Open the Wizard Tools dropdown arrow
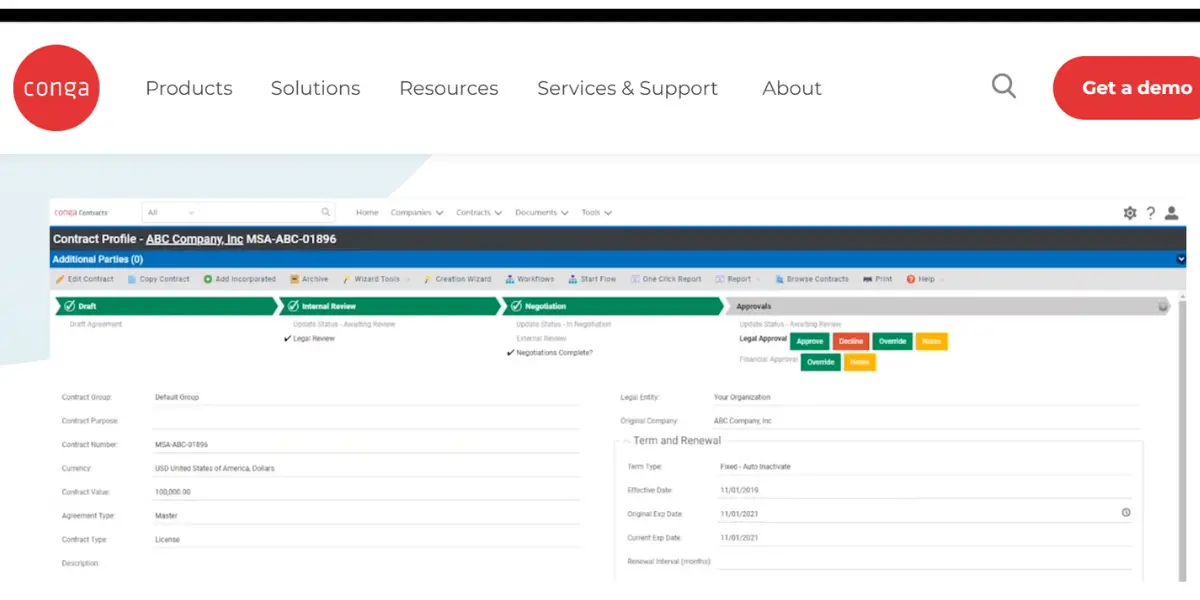Viewport: 1200px width, 600px height. [407, 280]
